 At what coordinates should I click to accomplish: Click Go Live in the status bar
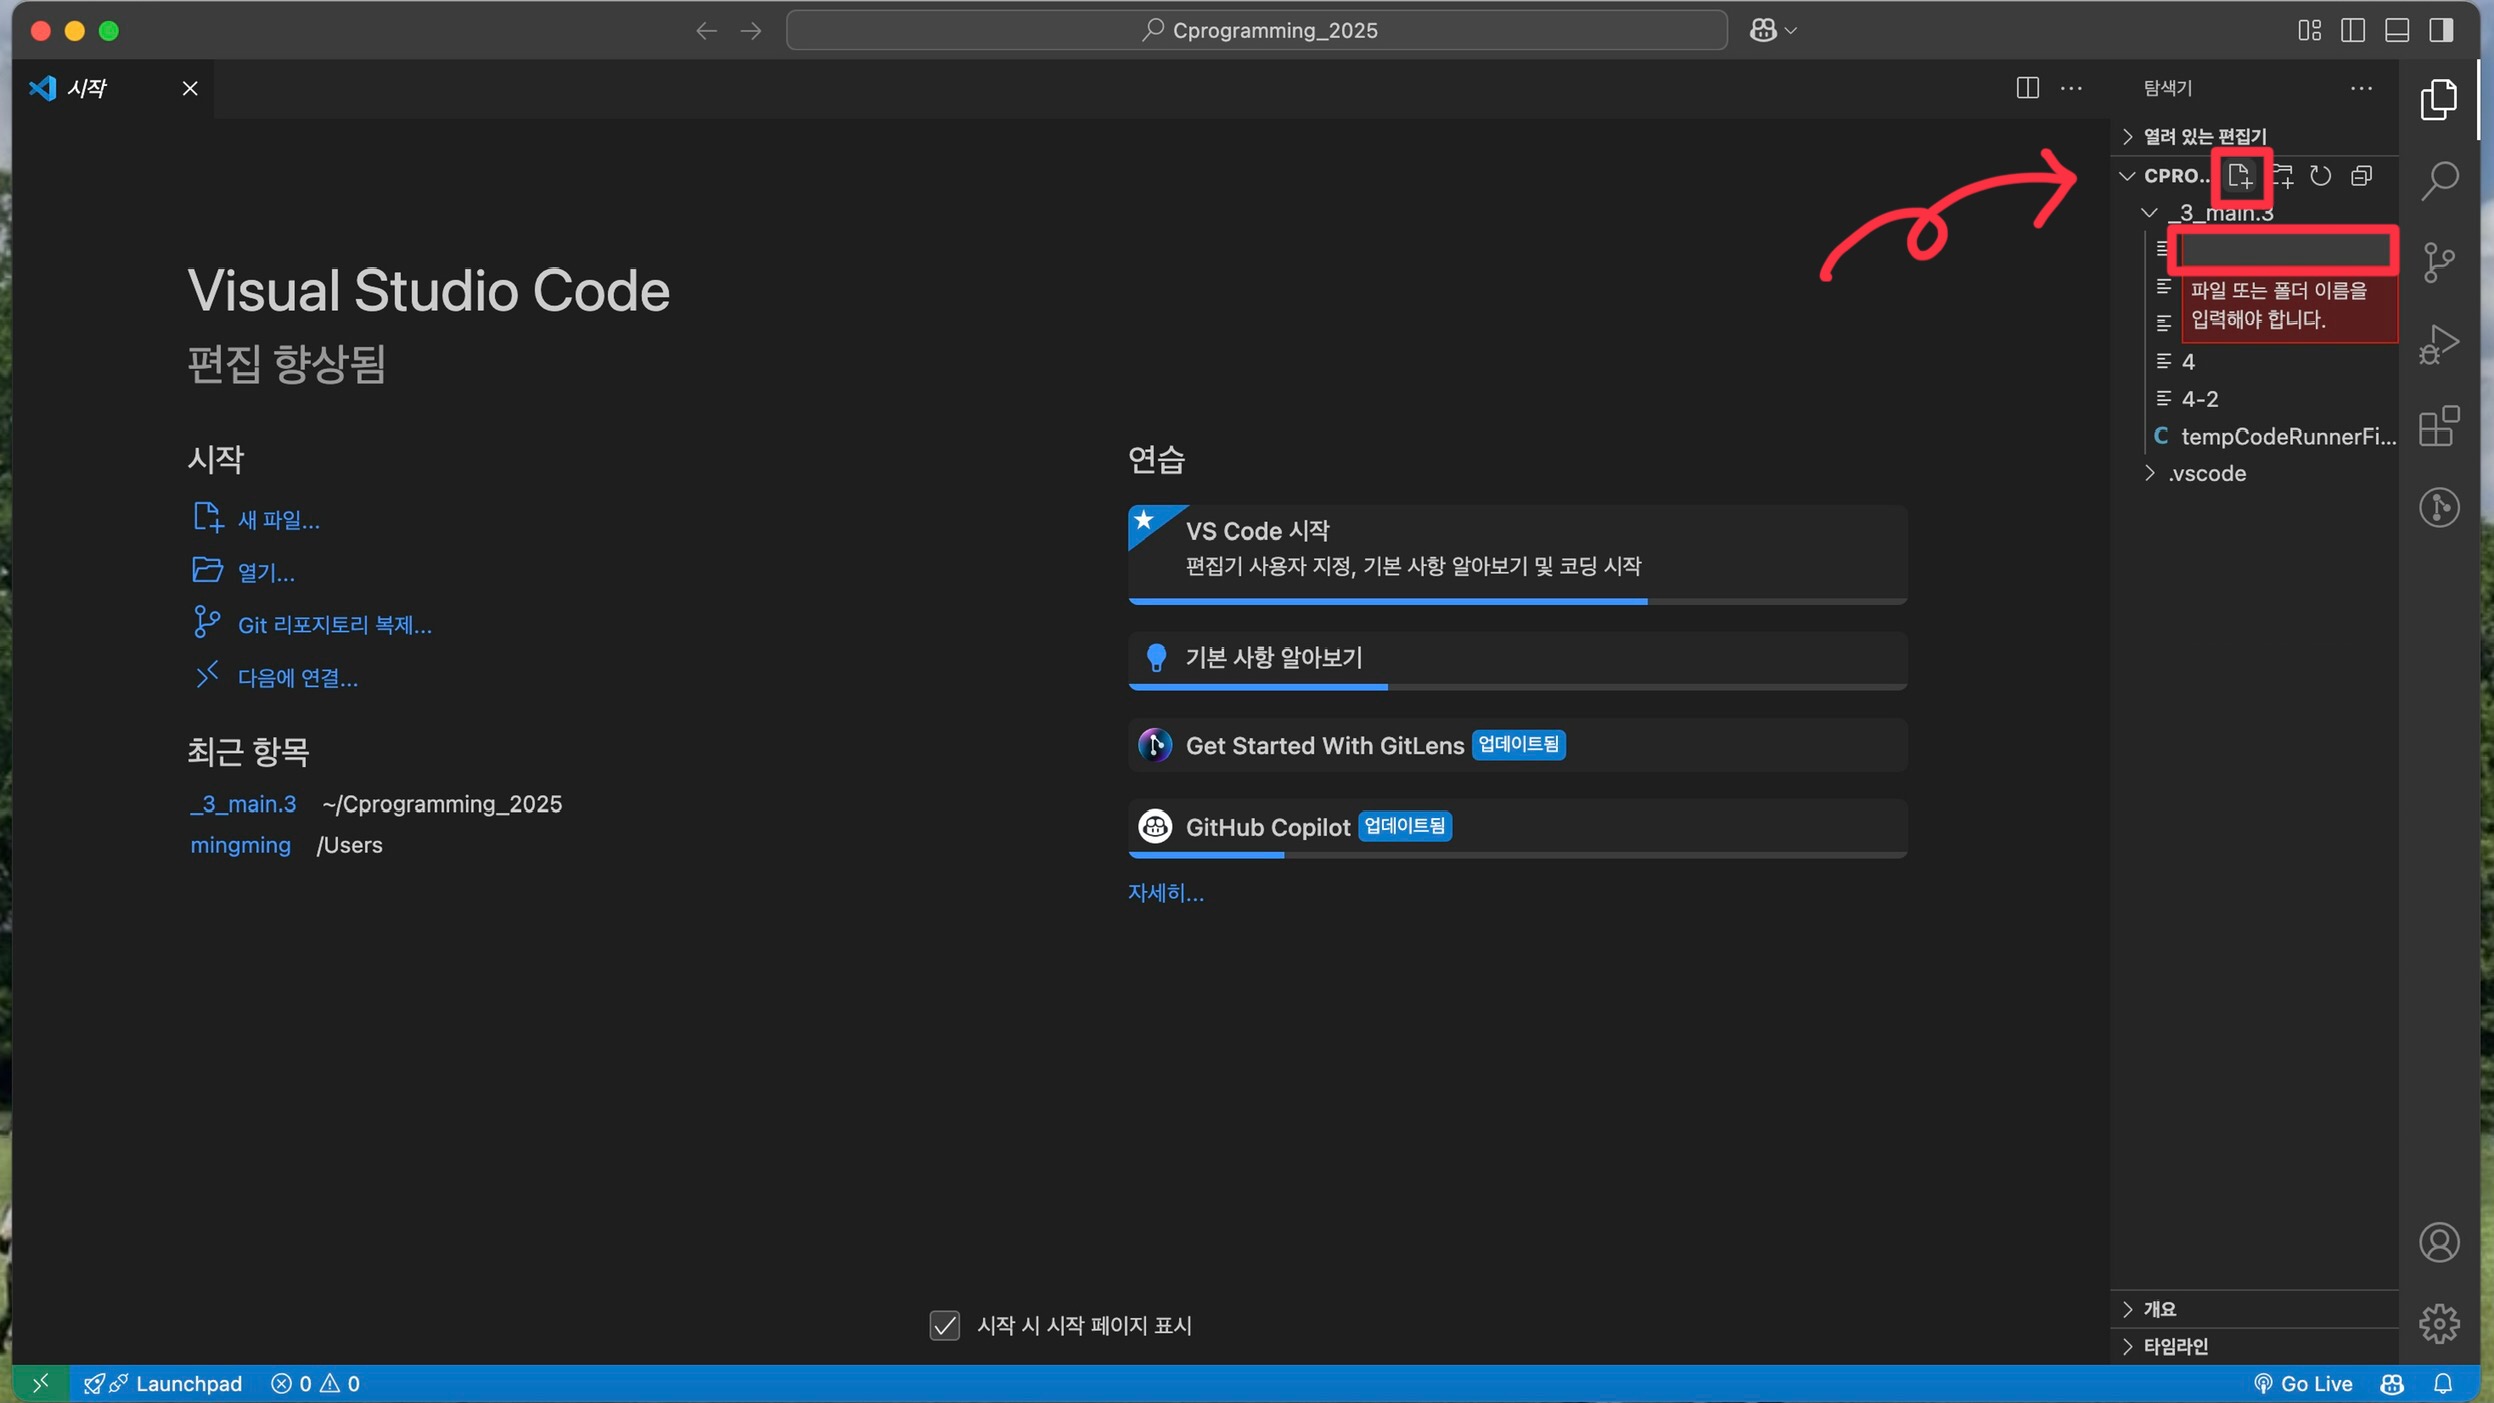(x=2302, y=1383)
